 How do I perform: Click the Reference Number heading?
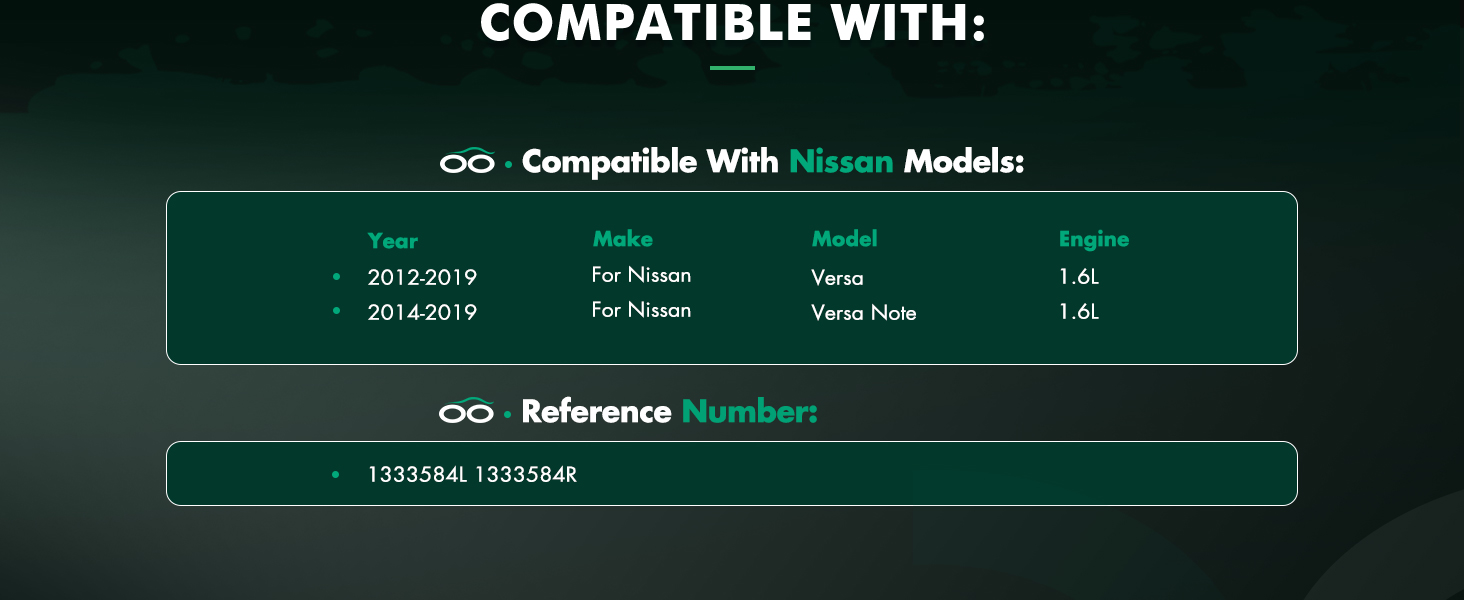669,411
